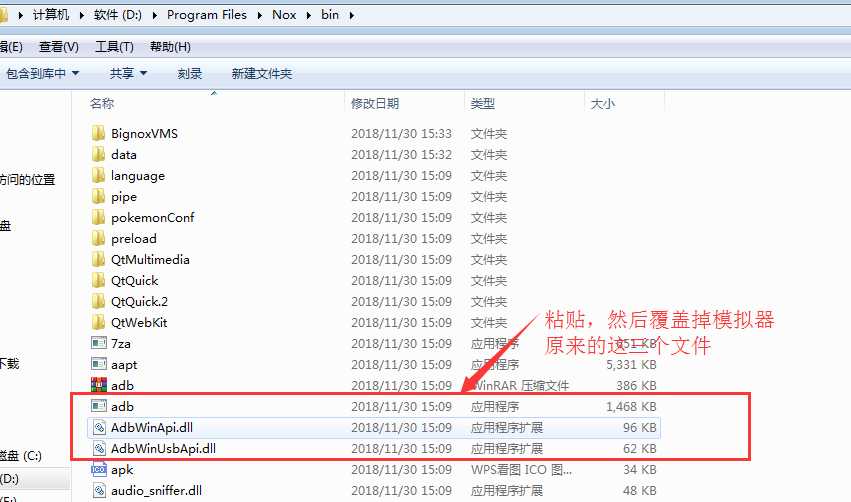Viewport: 851px width, 502px height.
Task: Click the 新建文件夹 button
Action: 262,73
